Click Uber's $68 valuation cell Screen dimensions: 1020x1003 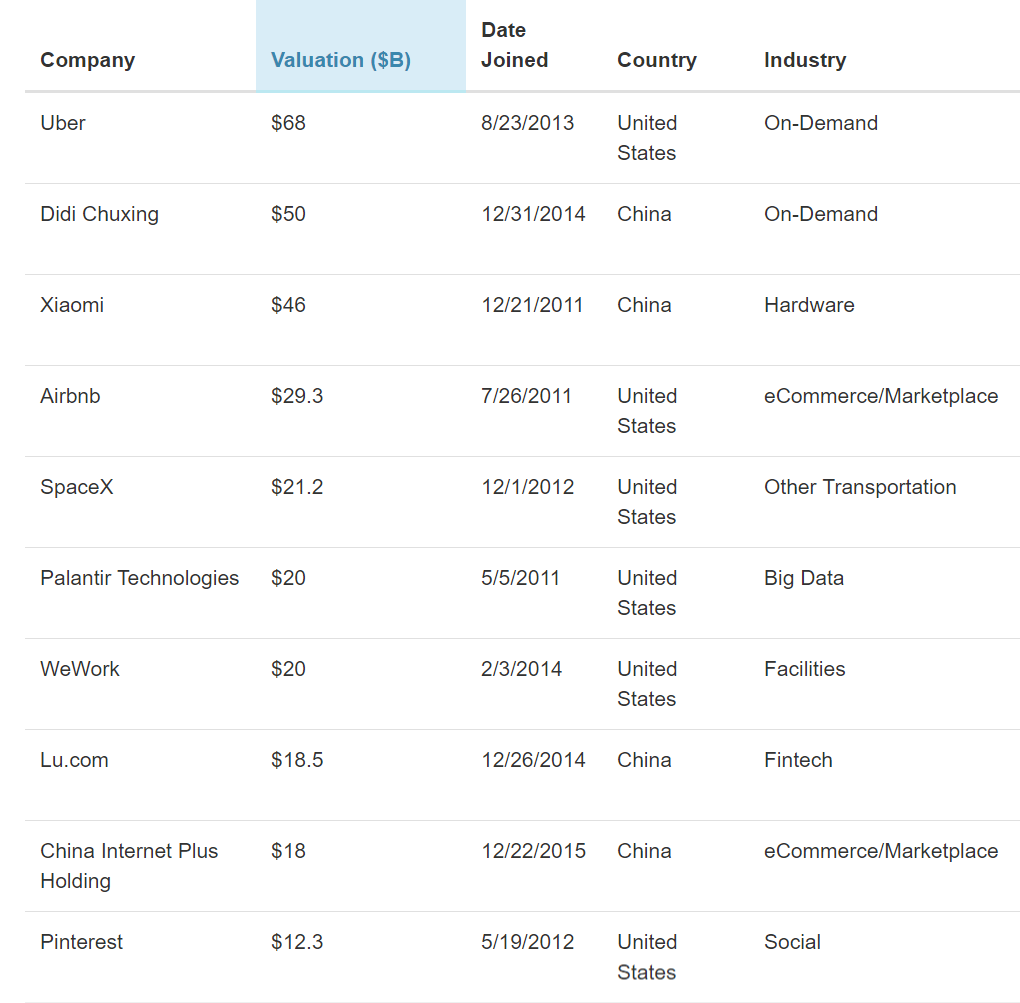click(288, 123)
